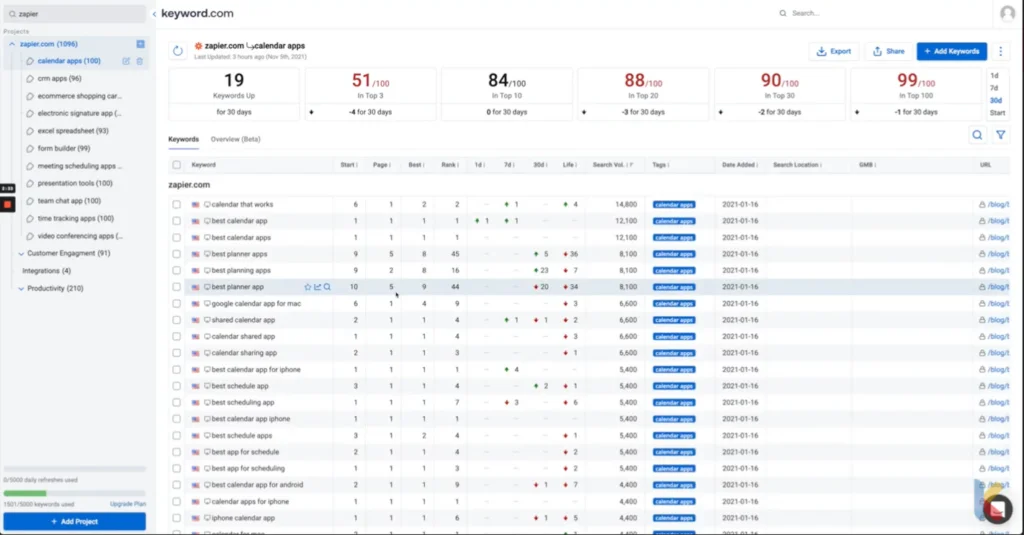Click the red record stop button on left edge

point(7,204)
